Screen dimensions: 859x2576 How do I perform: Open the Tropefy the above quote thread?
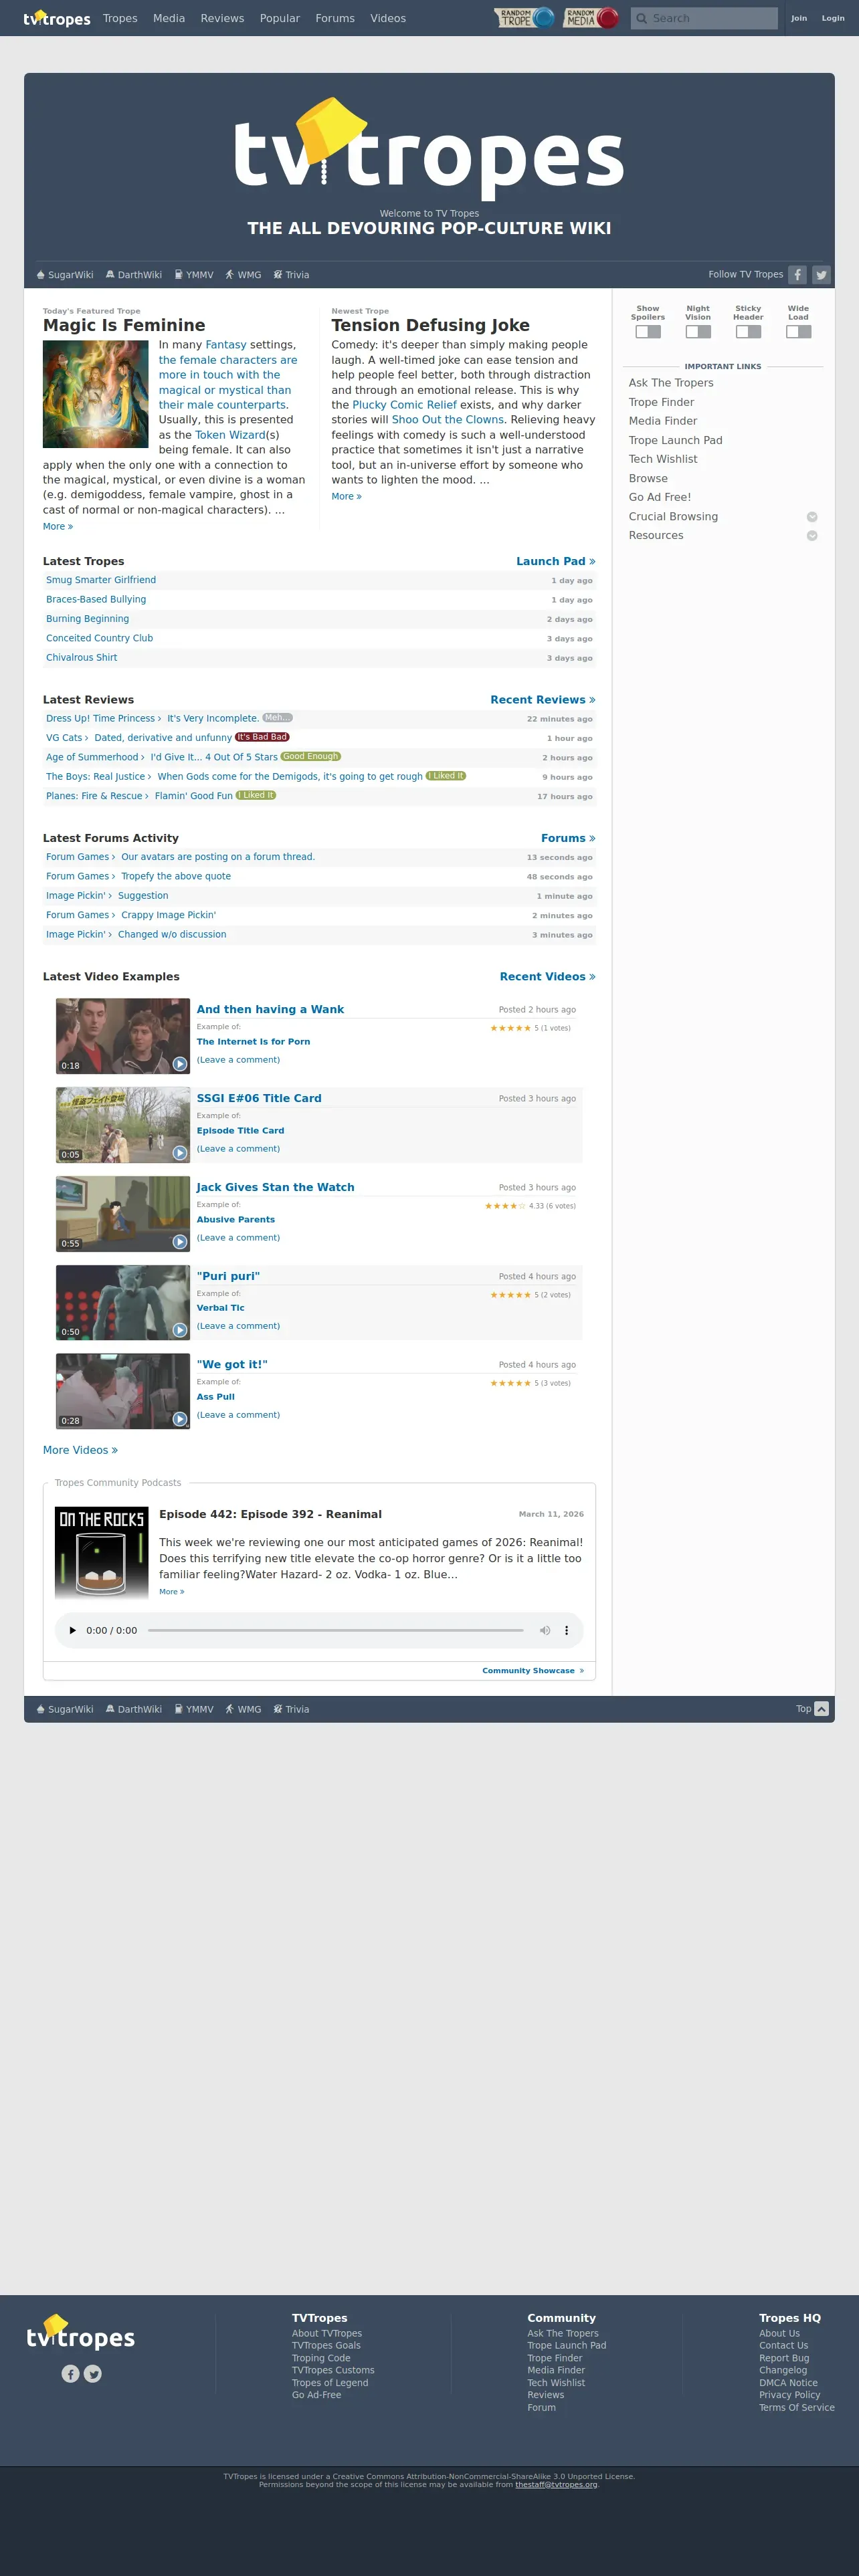click(176, 876)
